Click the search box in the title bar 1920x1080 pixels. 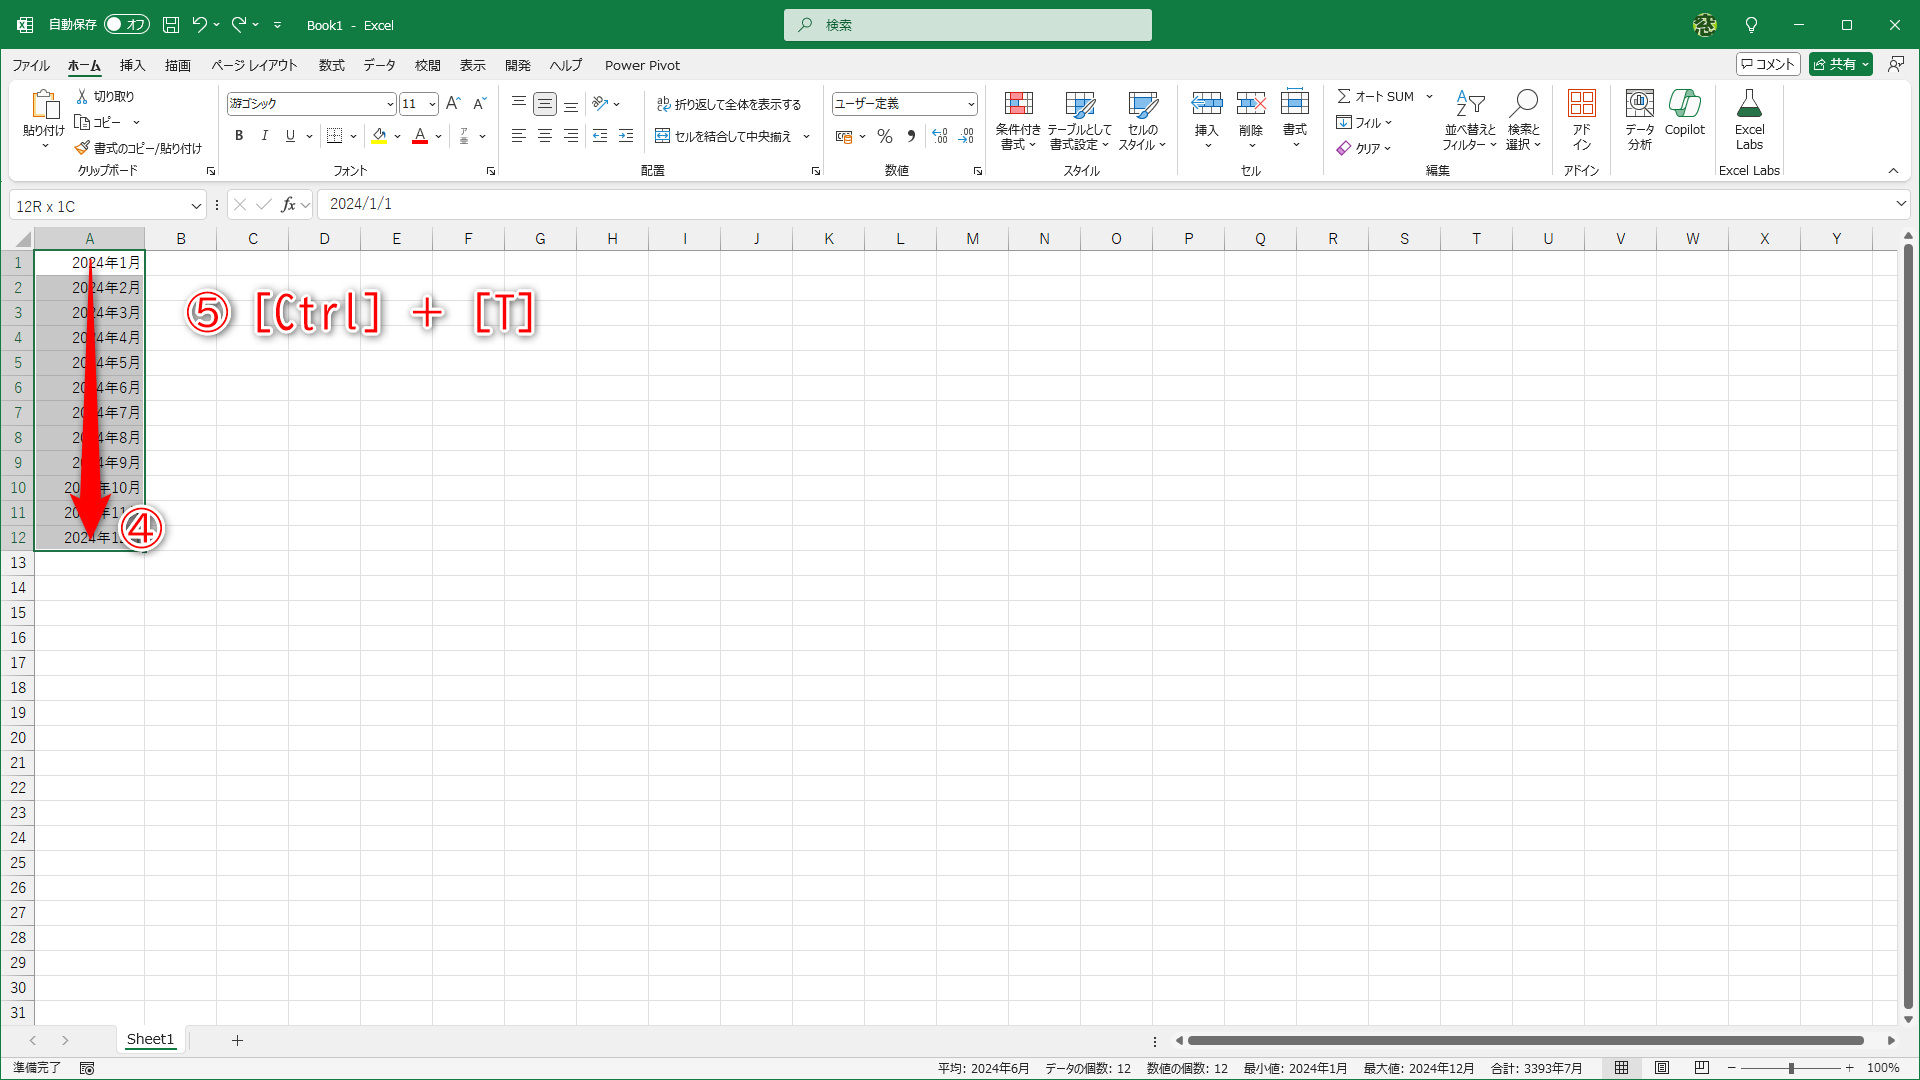[x=967, y=25]
